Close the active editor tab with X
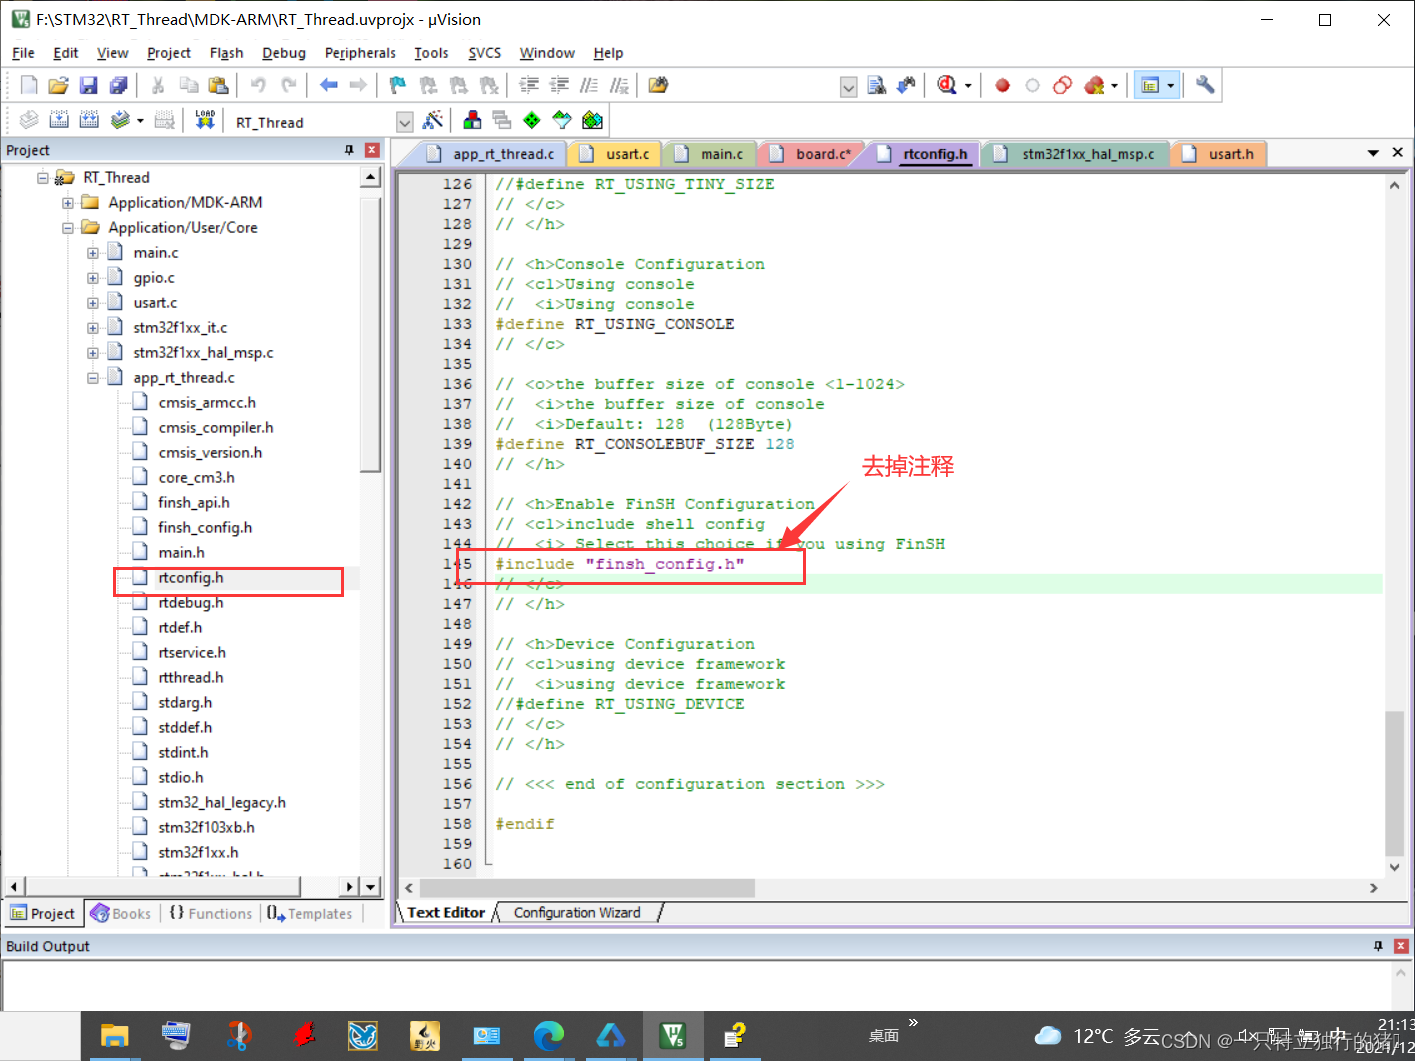The width and height of the screenshot is (1415, 1061). coord(1398,153)
